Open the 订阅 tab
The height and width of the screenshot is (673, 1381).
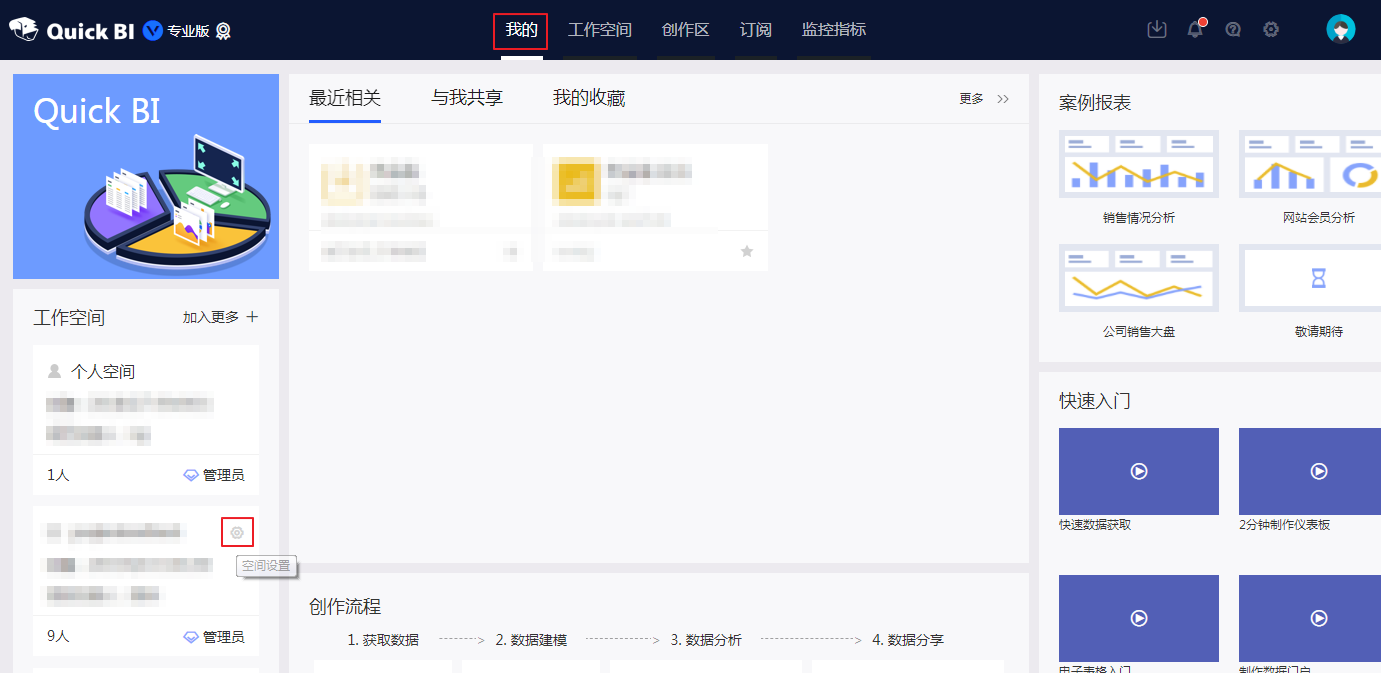[x=756, y=30]
